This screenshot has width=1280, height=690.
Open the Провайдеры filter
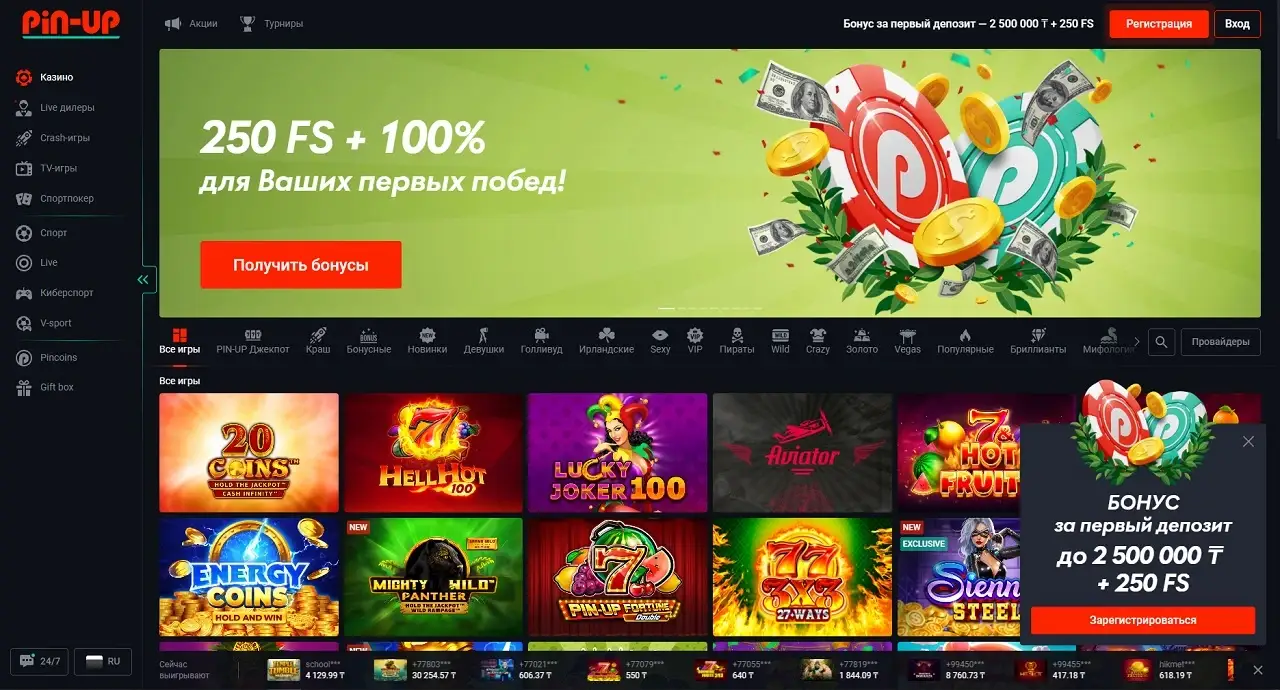[x=1220, y=342]
